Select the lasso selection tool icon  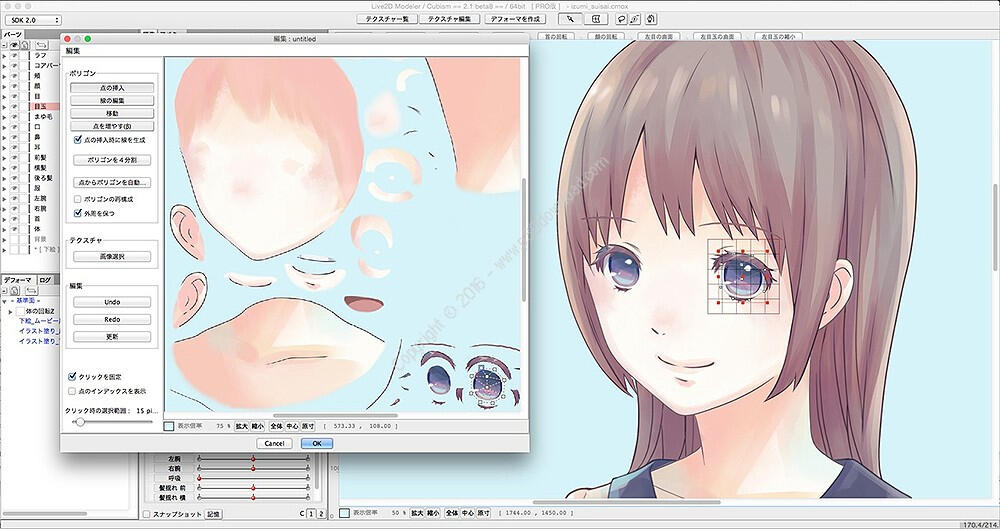622,19
